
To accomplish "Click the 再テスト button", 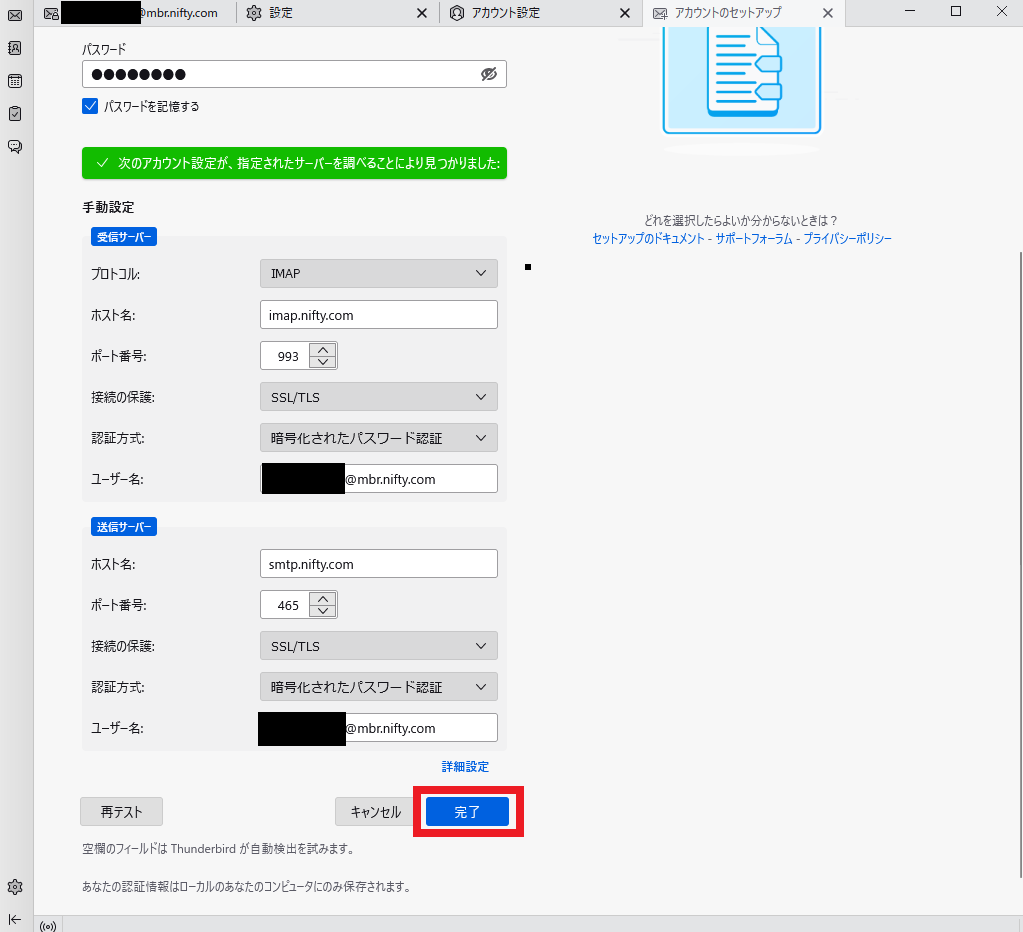I will coord(121,812).
